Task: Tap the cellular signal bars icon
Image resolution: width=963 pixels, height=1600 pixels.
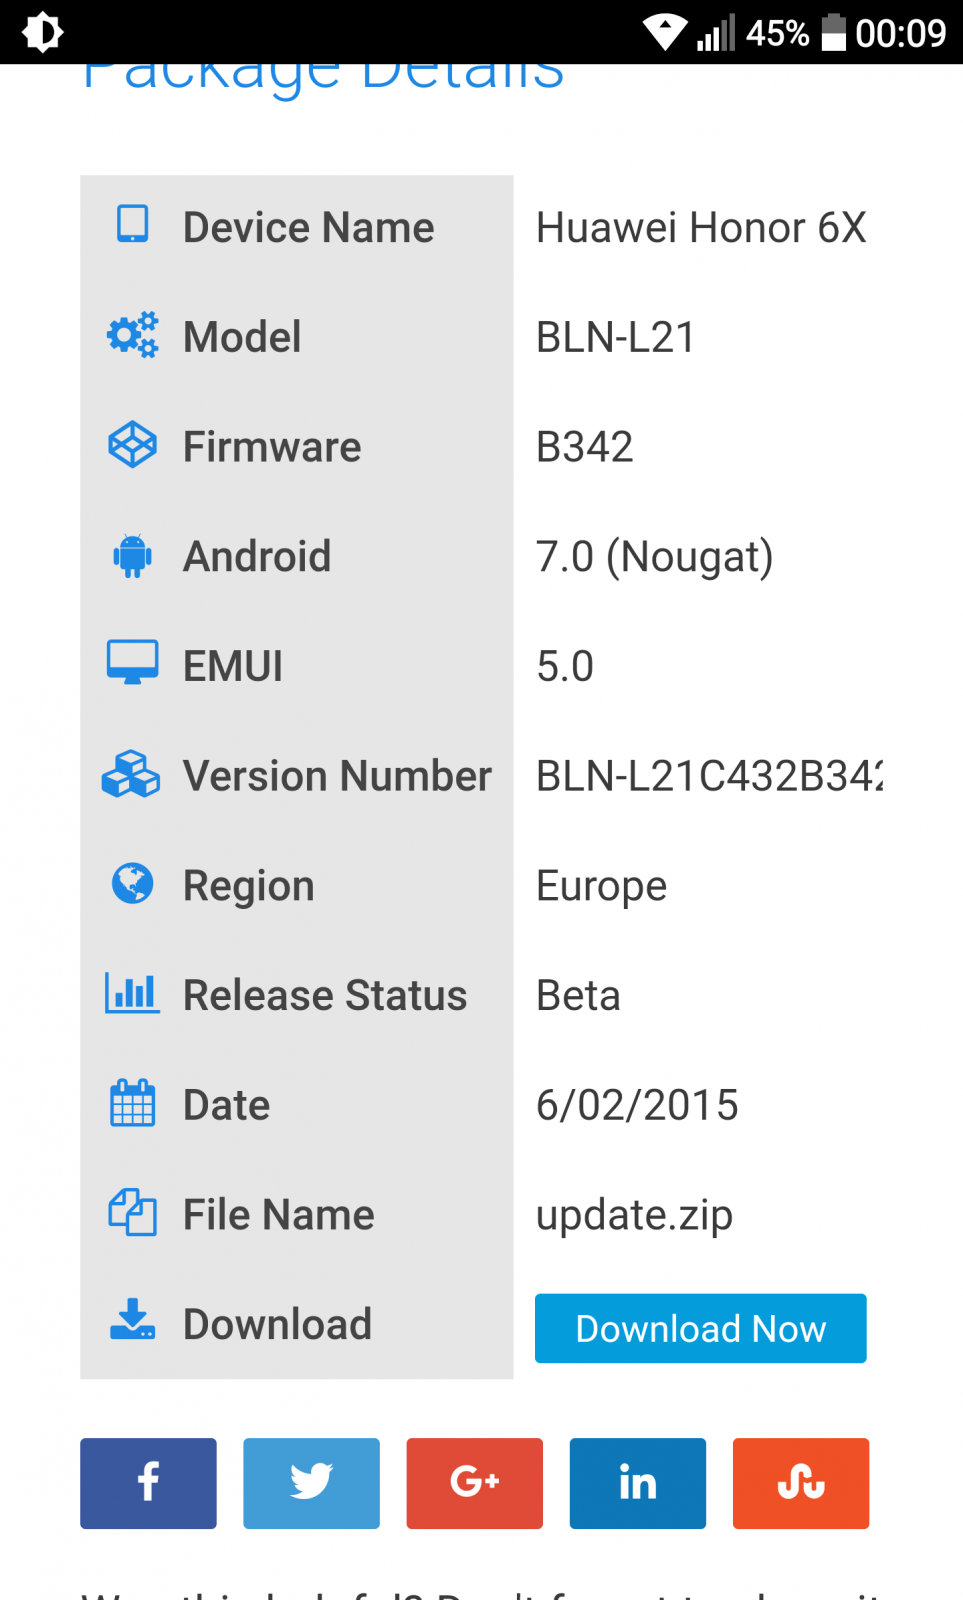Action: tap(716, 32)
